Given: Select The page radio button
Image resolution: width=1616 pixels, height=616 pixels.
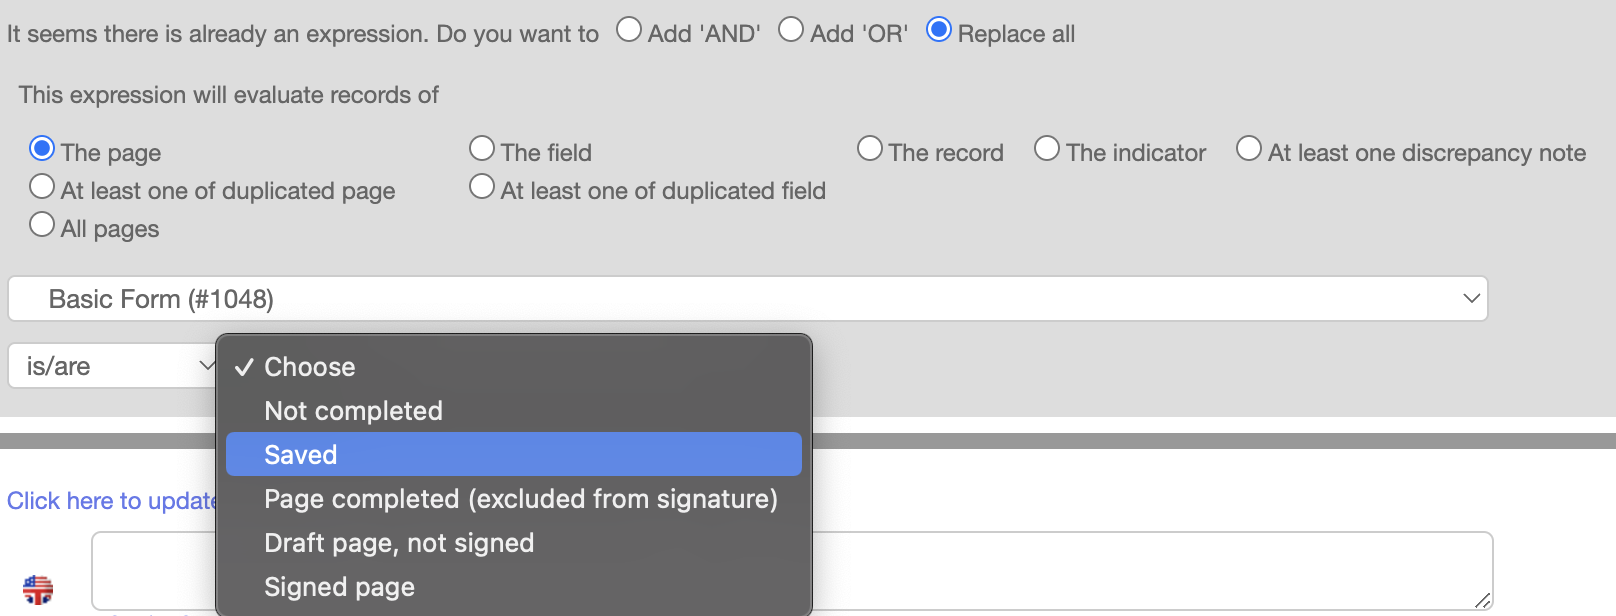Looking at the screenshot, I should click(42, 149).
